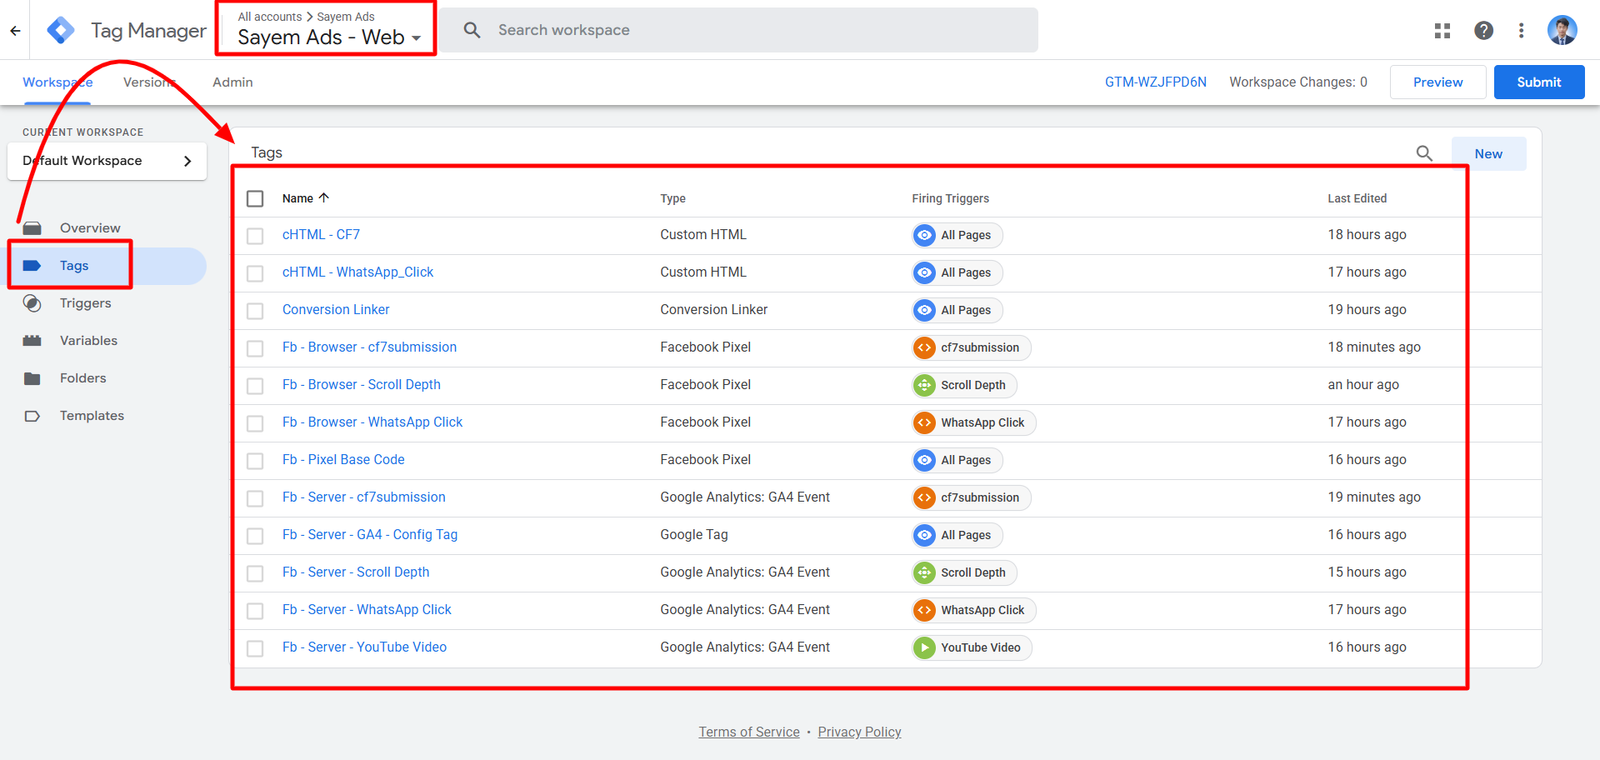This screenshot has width=1600, height=760.
Task: Click the search icon in the Tags panel
Action: point(1424,153)
